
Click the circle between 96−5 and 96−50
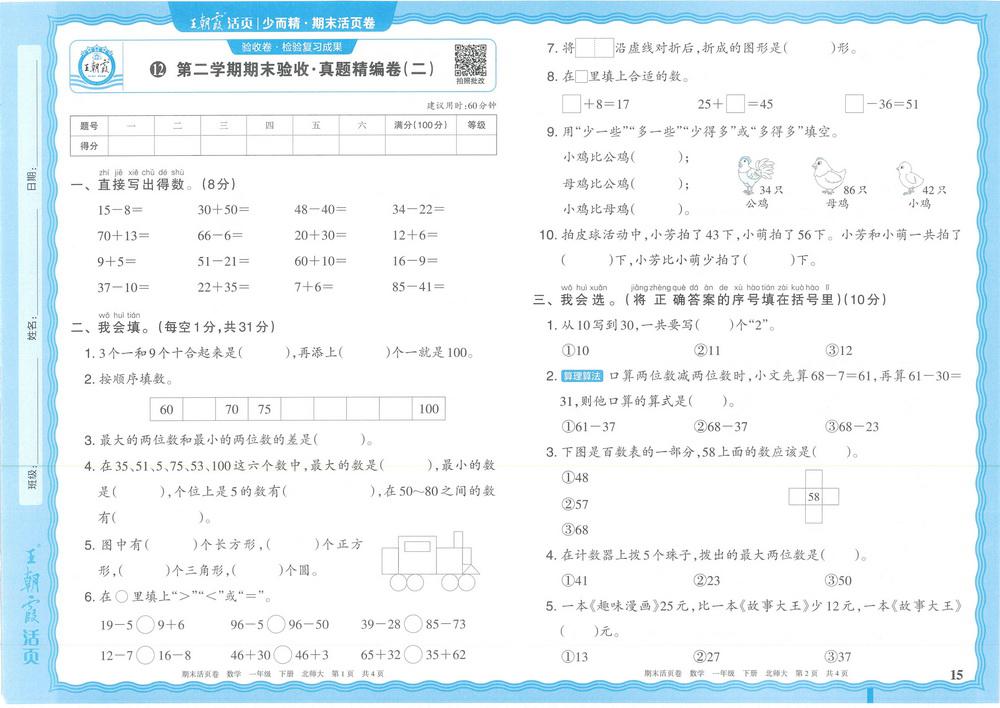[276, 624]
